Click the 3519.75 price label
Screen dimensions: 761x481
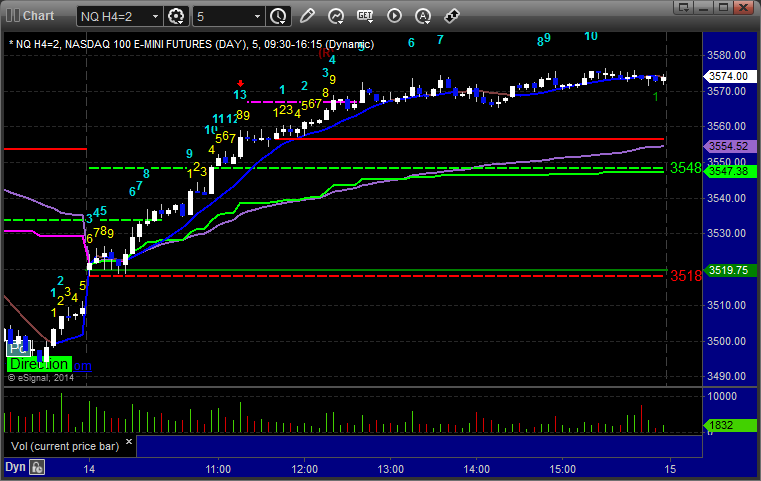pyautogui.click(x=729, y=270)
